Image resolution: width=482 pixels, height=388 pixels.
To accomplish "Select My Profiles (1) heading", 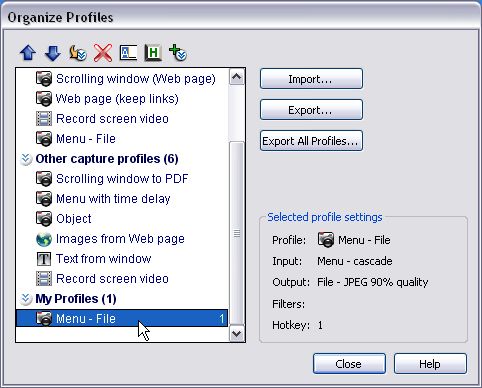I will point(76,299).
